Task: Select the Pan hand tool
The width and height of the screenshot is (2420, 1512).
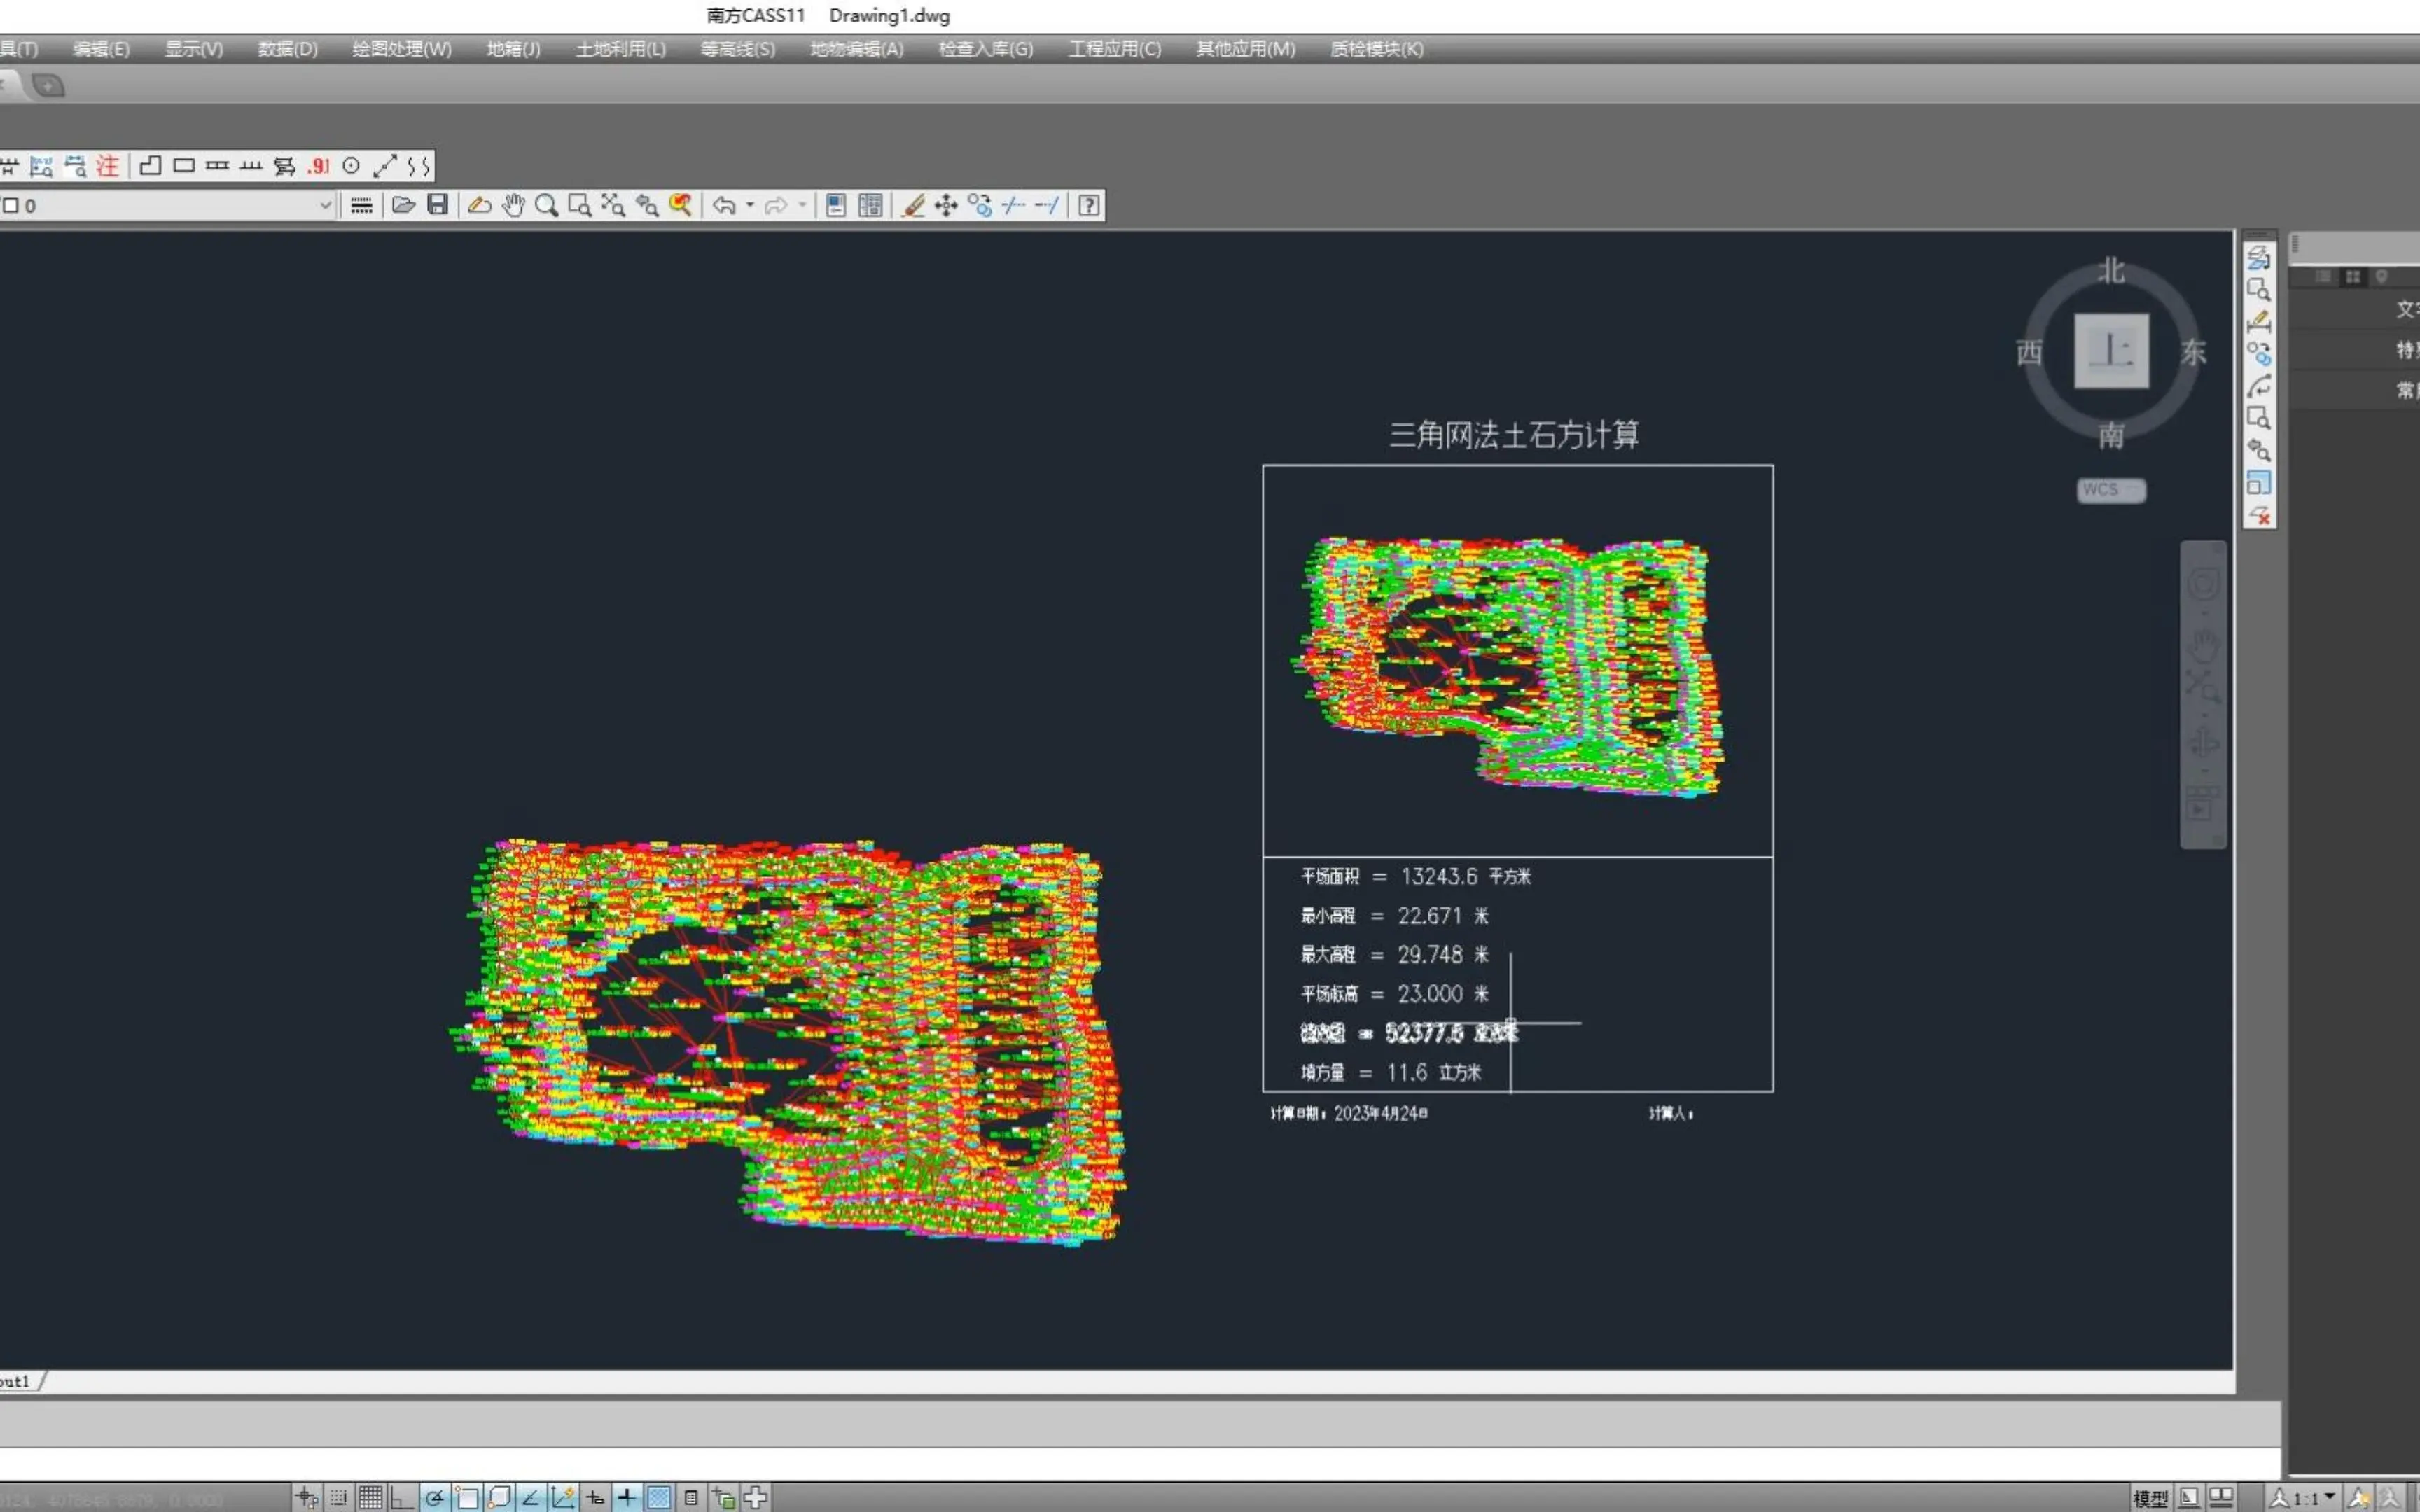Action: tap(513, 205)
